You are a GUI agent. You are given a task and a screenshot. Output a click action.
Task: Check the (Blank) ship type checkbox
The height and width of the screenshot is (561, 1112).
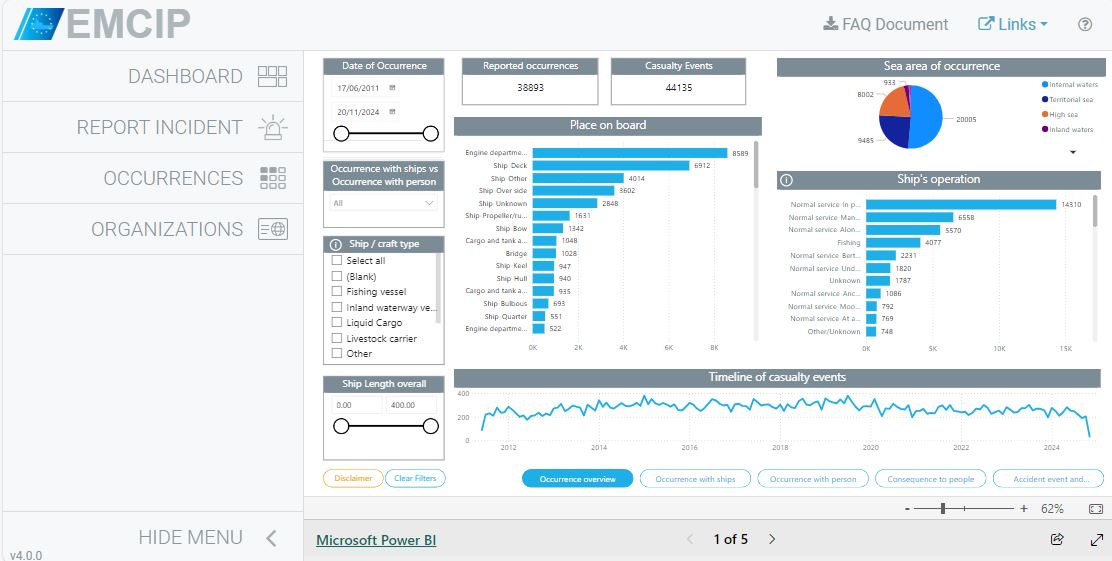tap(337, 276)
